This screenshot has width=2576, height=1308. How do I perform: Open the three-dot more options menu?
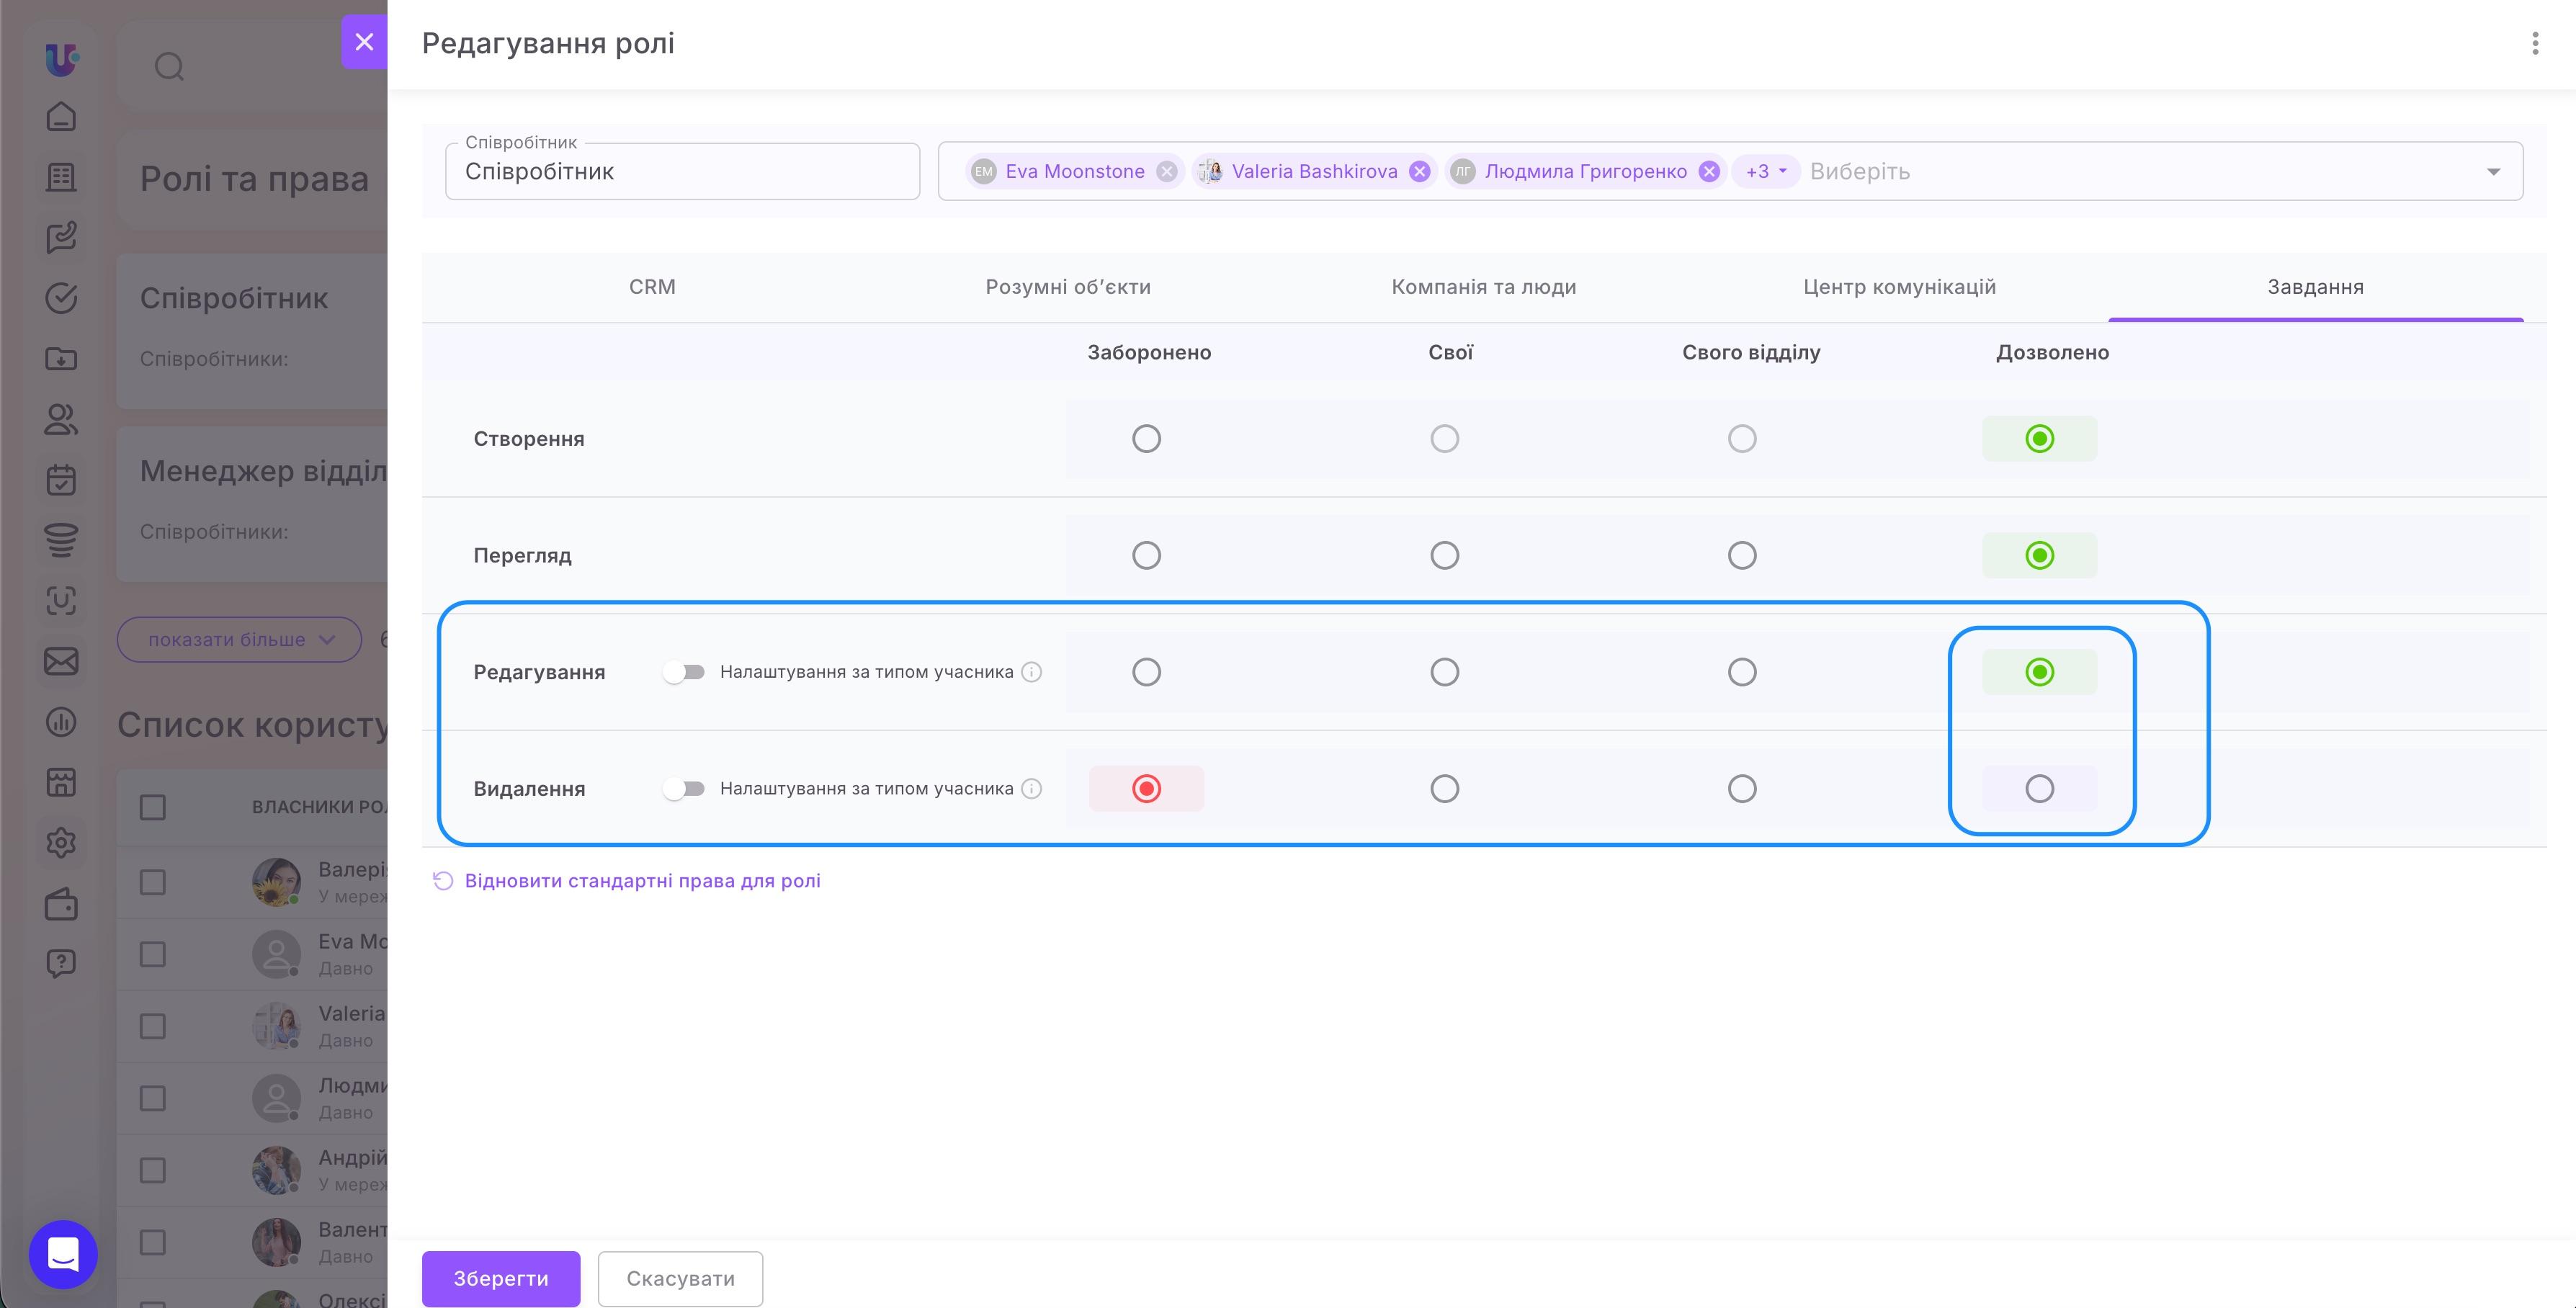[x=2534, y=43]
